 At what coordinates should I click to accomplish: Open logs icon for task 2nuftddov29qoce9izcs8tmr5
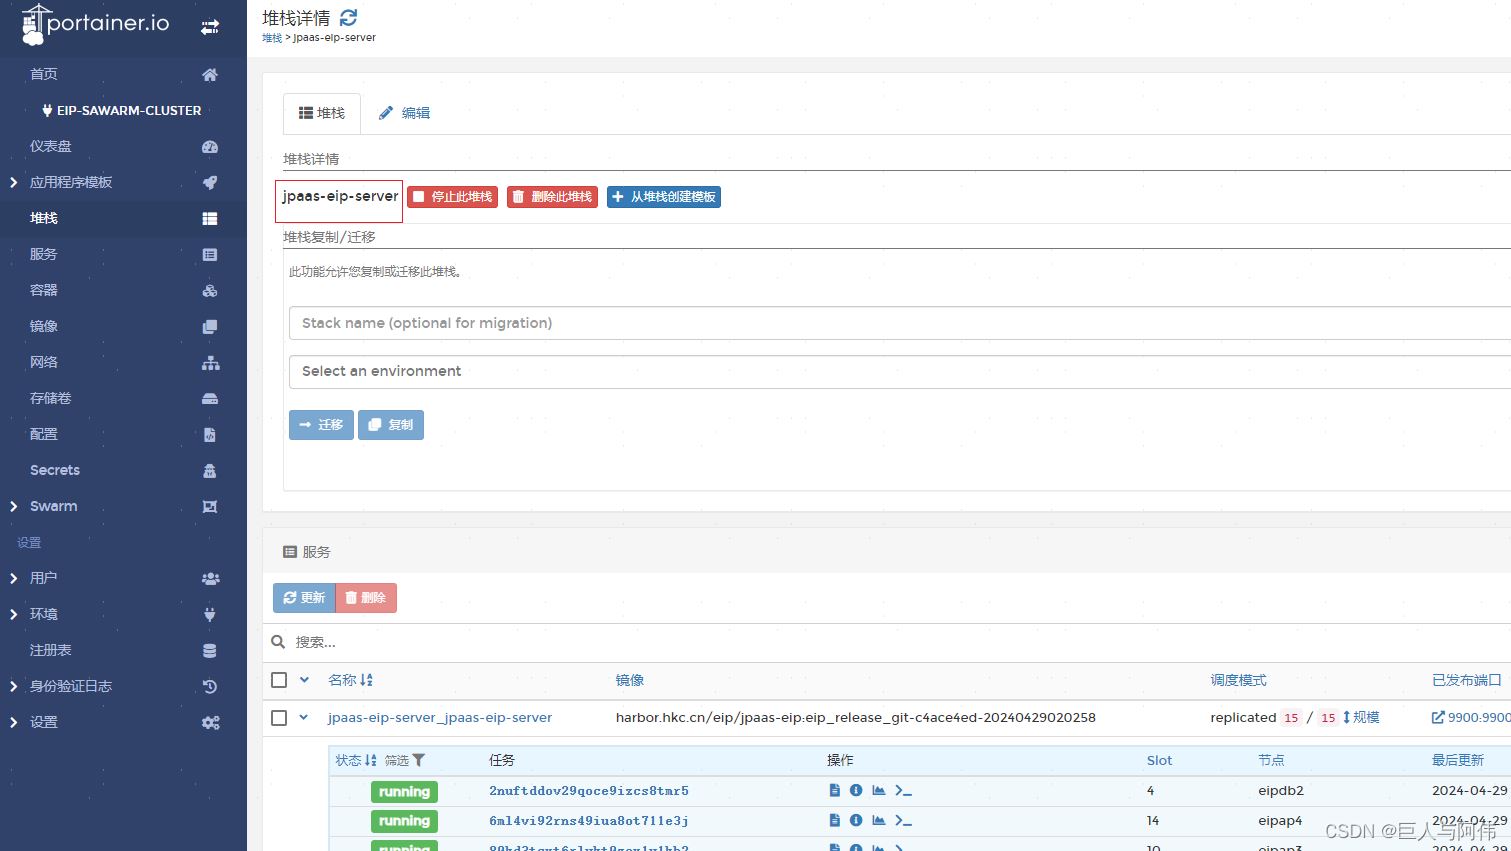835,790
